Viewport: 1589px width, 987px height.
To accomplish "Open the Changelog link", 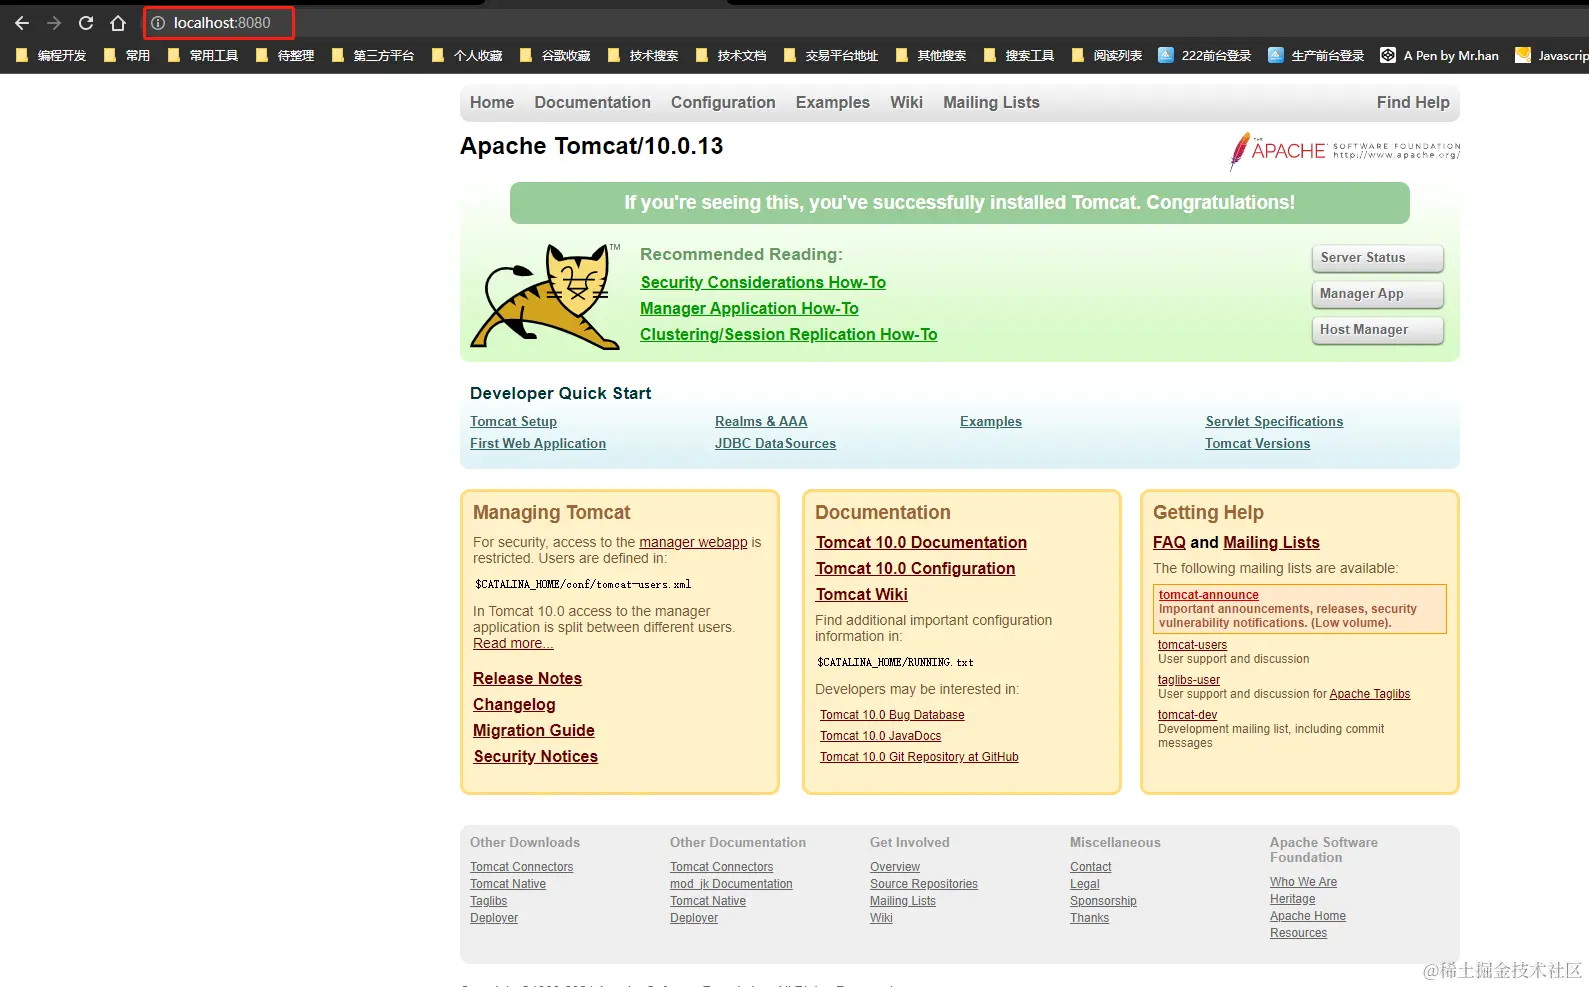I will point(514,705).
